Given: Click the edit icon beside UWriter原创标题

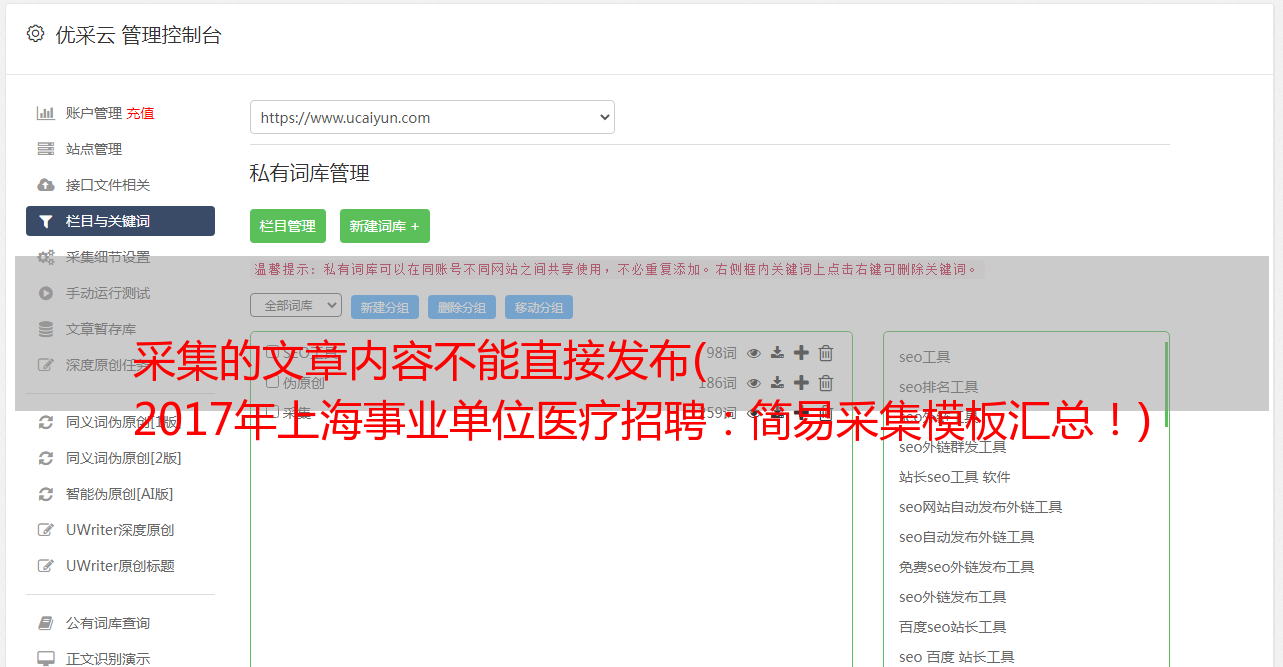Looking at the screenshot, I should [x=46, y=566].
